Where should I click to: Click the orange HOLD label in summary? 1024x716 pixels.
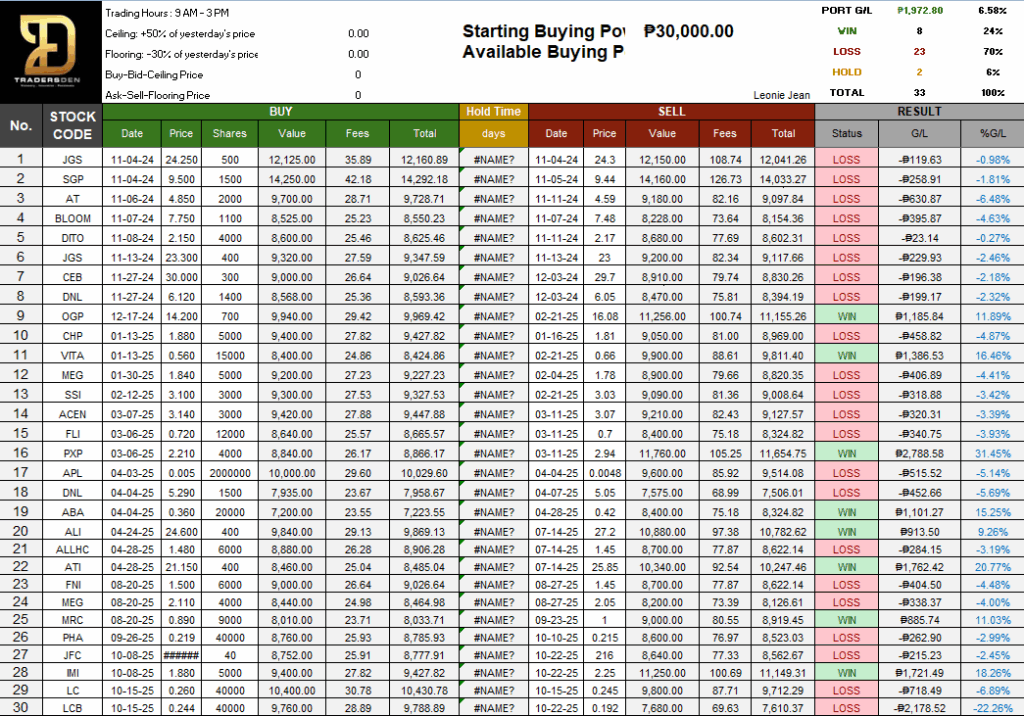(846, 72)
